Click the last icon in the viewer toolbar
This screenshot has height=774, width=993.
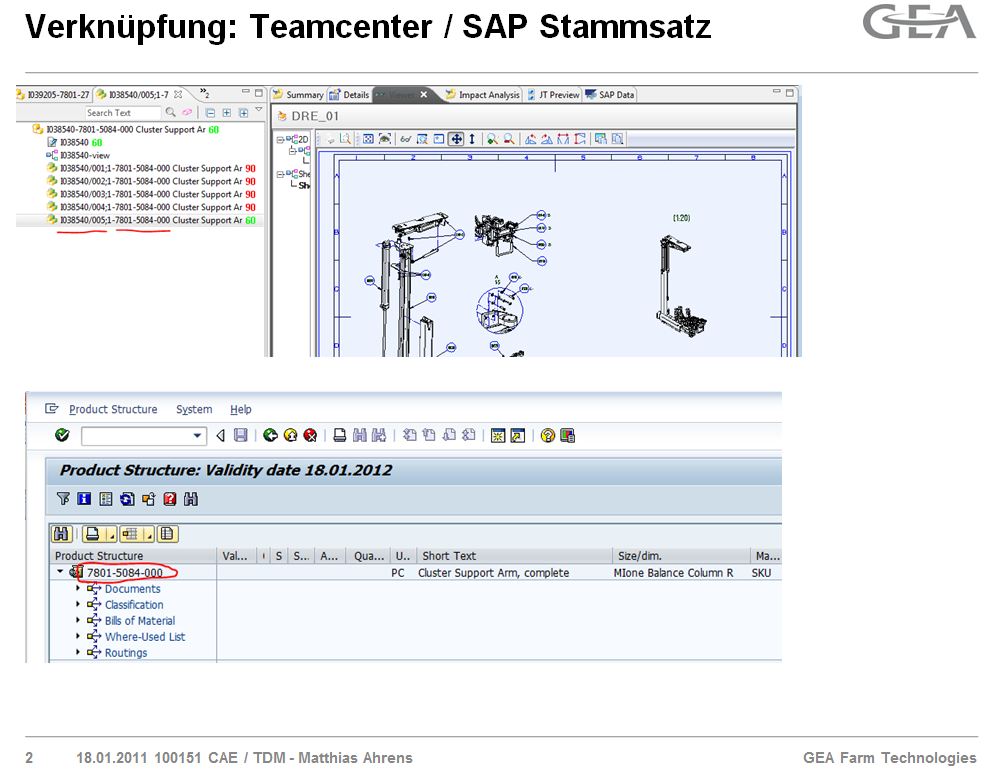click(617, 139)
